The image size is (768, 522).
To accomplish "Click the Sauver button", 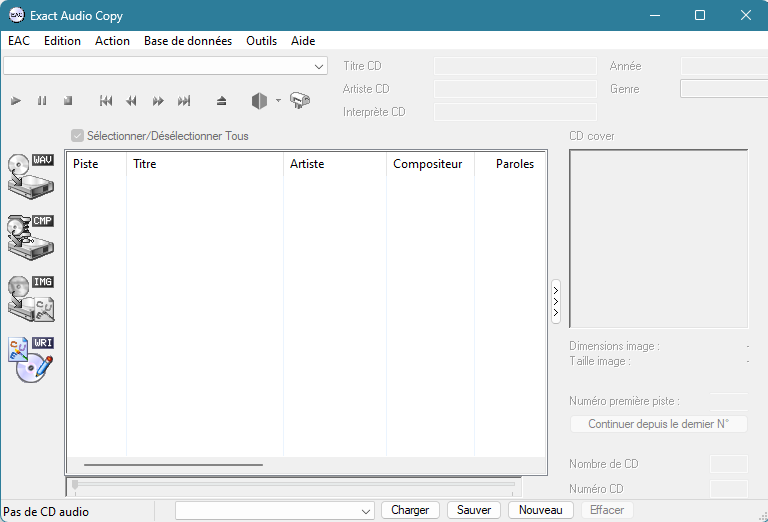I will tap(474, 510).
